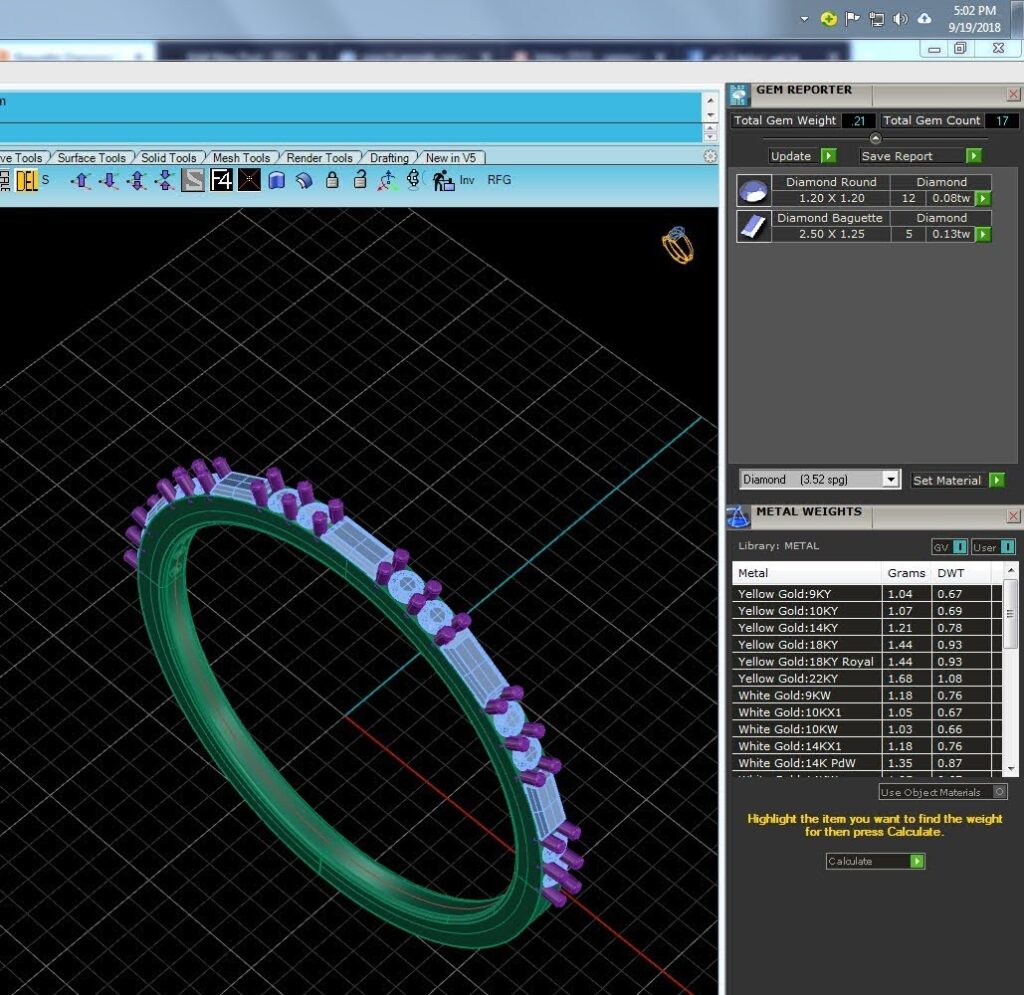Click the toolbar settings gear icon
This screenshot has width=1024, height=995.
pos(710,157)
